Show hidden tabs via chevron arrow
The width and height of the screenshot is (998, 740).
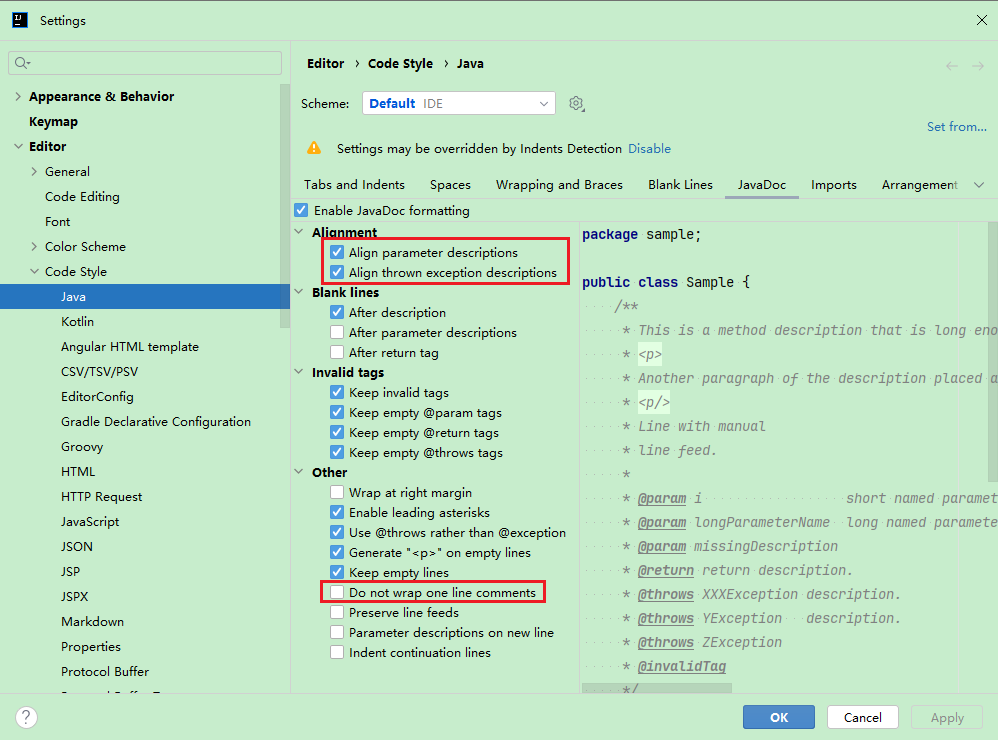click(978, 185)
